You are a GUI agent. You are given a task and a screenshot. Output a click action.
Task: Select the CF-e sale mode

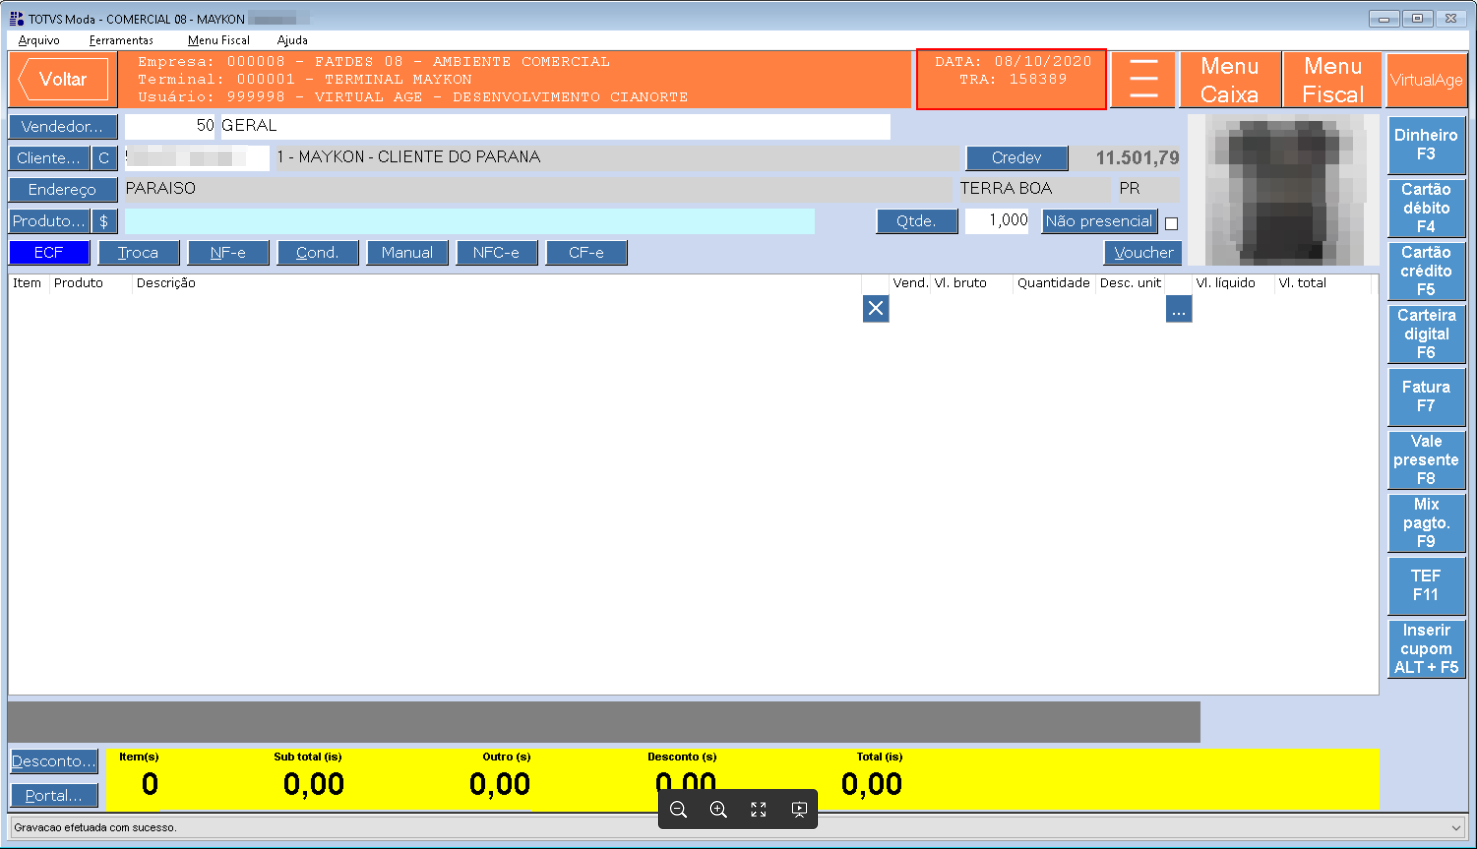click(586, 253)
